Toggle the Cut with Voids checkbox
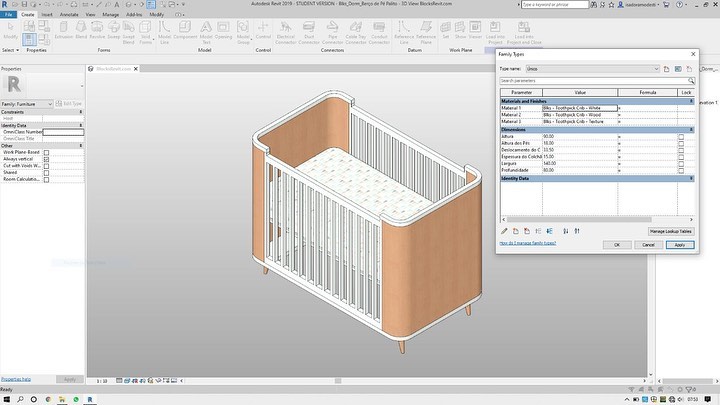The height and width of the screenshot is (405, 720). pos(46,166)
